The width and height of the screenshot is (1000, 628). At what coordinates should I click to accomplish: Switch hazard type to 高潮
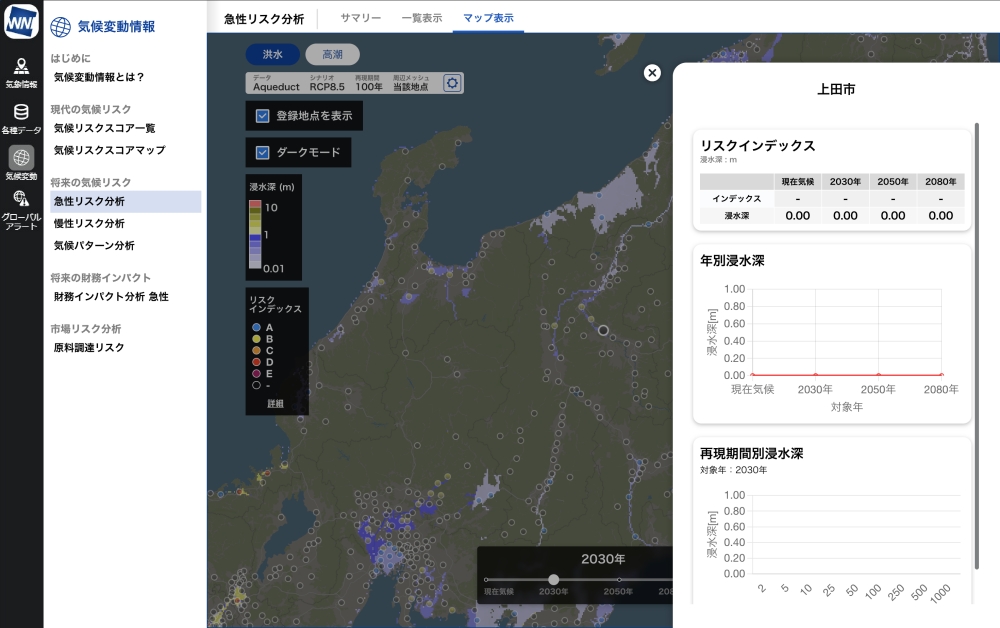332,54
